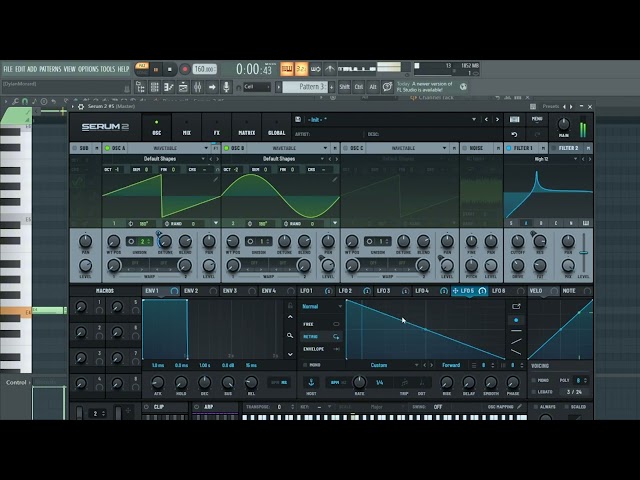
Task: Toggle FILTER 1 power
Action: click(509, 148)
